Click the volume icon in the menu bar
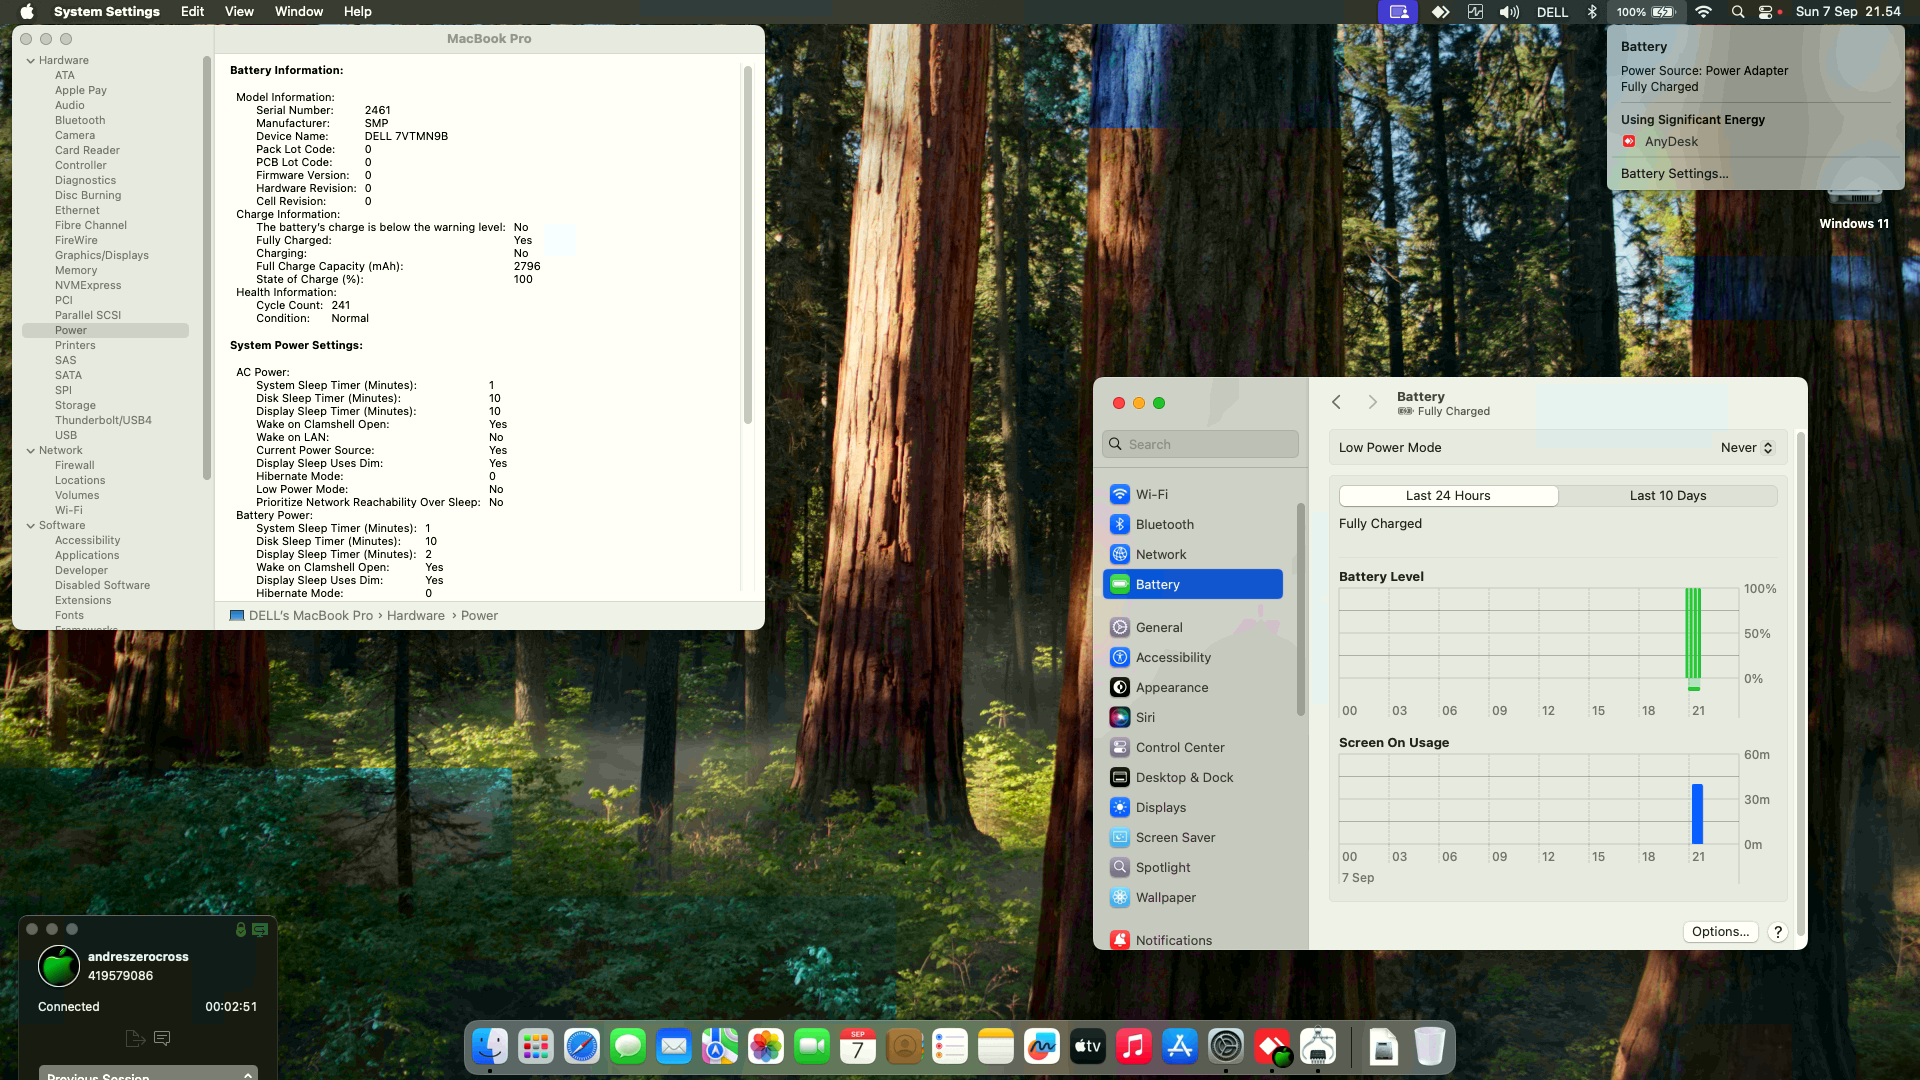 (x=1510, y=12)
